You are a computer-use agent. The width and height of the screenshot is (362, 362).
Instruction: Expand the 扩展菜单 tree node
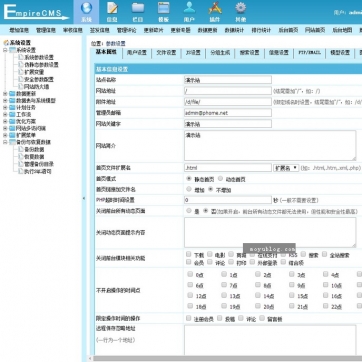click(x=5, y=135)
